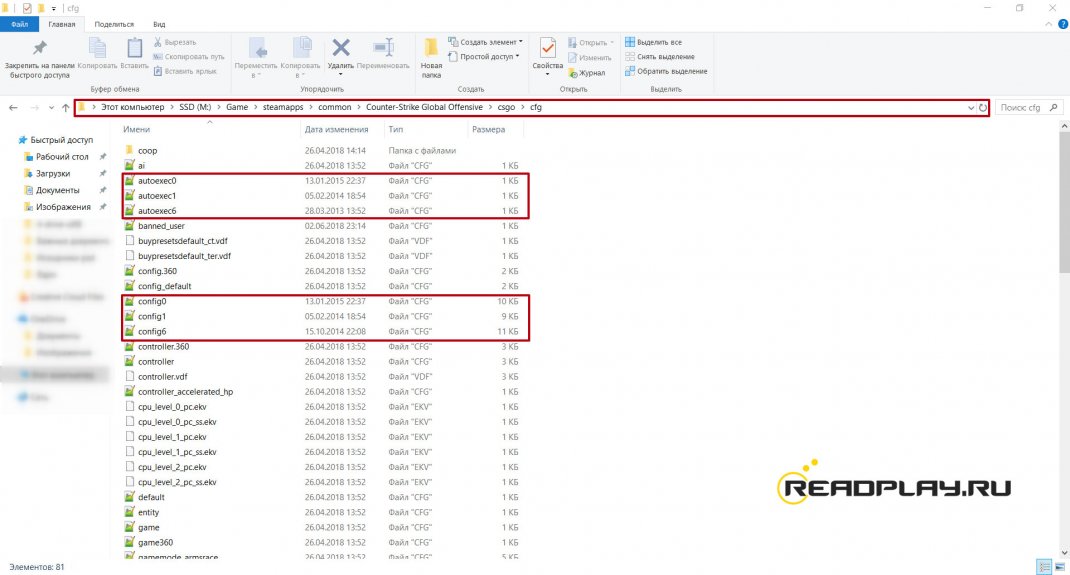Open Create item (Создать элемент) dropdown
This screenshot has height=575, width=1070.
pos(485,42)
